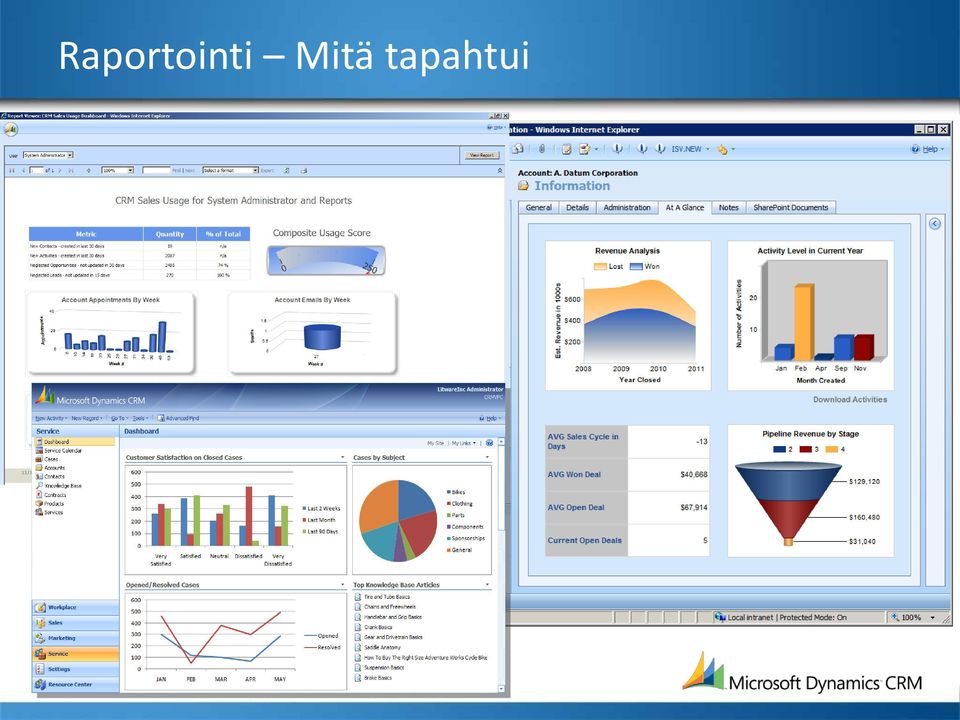Expand the Cases by Subject options arrow
Image resolution: width=960 pixels, height=720 pixels.
pos(487,457)
